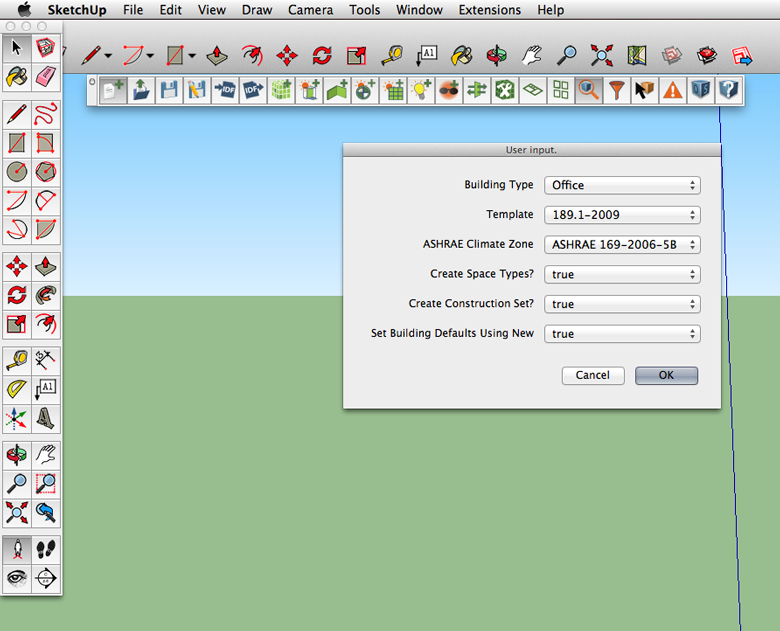Click the Paint Bucket tool in left palette

[17, 76]
